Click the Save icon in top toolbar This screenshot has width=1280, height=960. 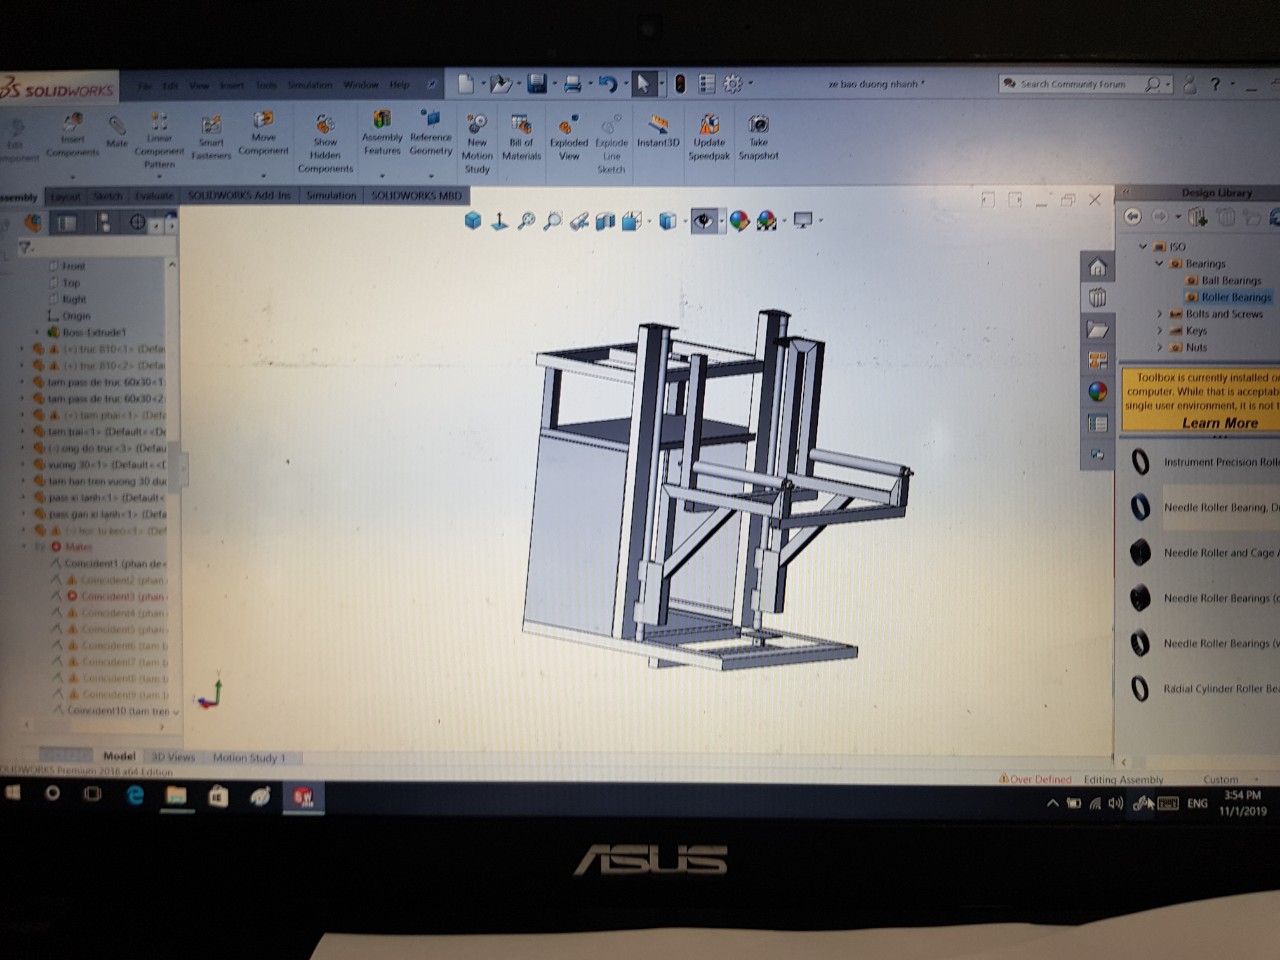pyautogui.click(x=537, y=84)
